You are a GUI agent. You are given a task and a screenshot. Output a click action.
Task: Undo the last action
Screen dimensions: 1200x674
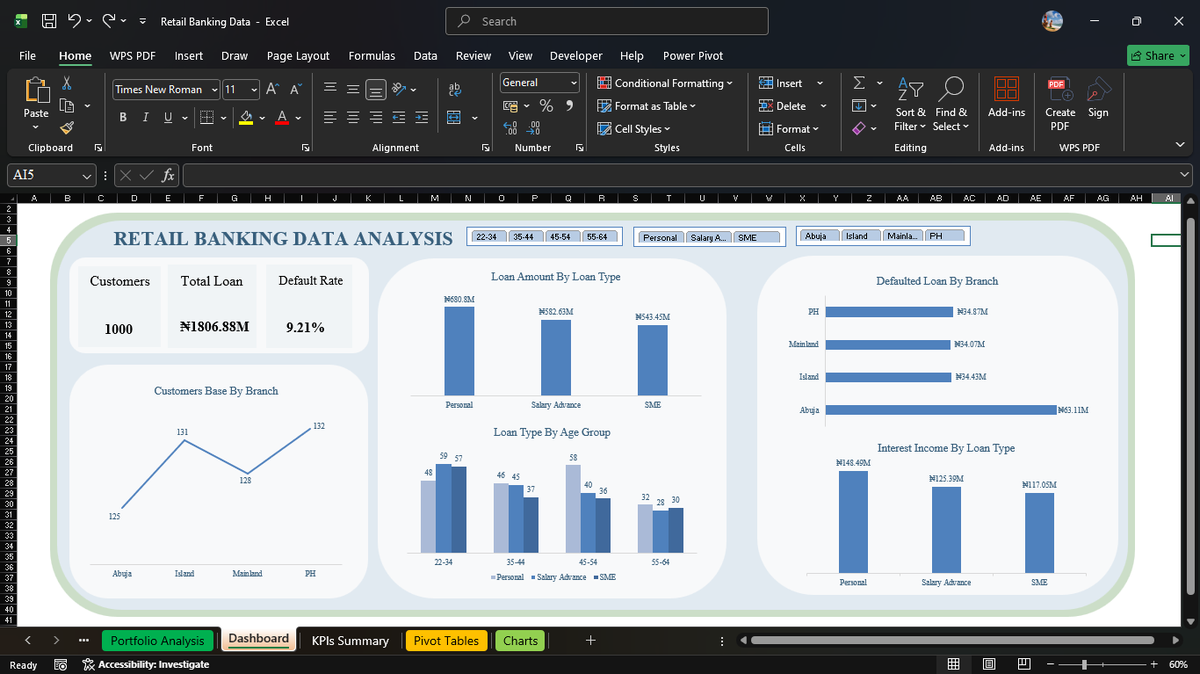tap(76, 21)
